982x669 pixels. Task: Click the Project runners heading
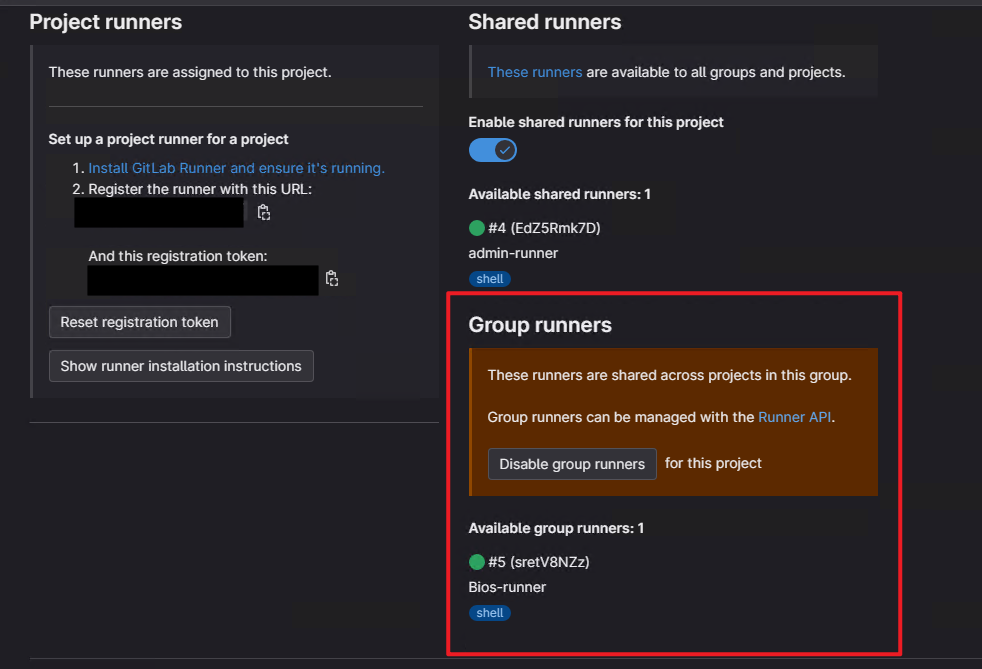point(106,22)
